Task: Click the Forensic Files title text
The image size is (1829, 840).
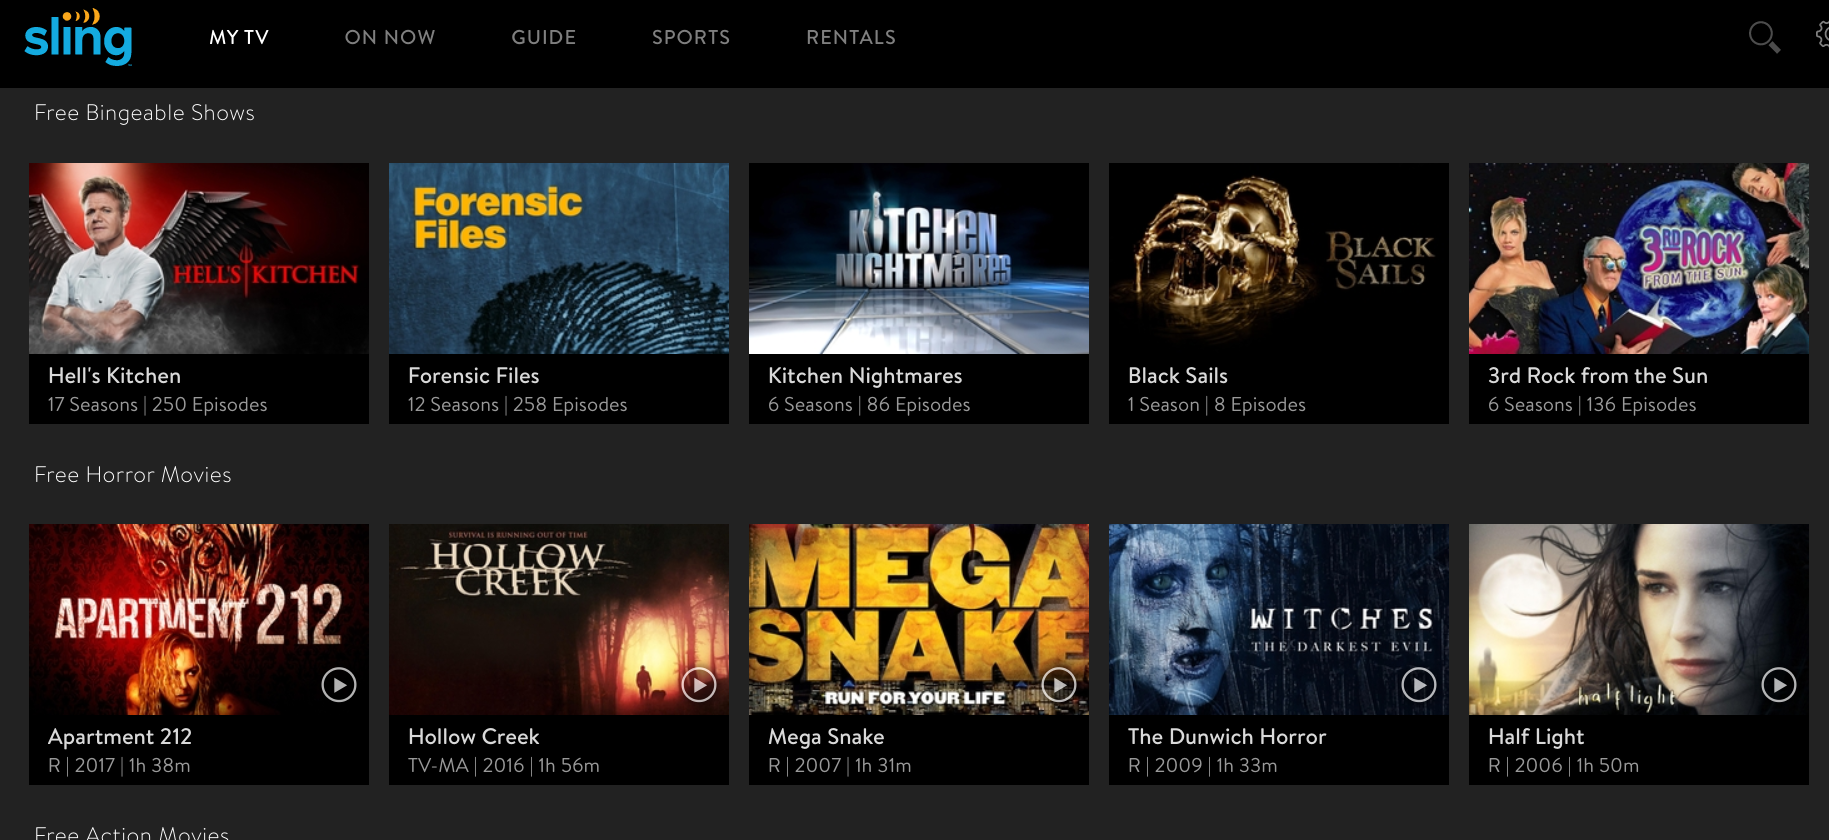Action: point(474,376)
